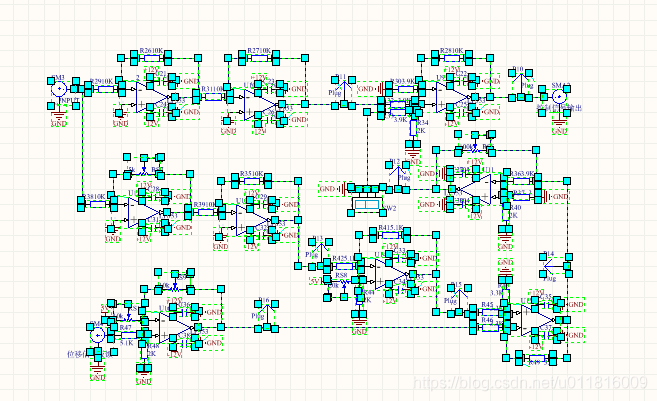Image resolution: width=657 pixels, height=401 pixels.
Task: Select the P12 plug symbol
Action: 398,177
